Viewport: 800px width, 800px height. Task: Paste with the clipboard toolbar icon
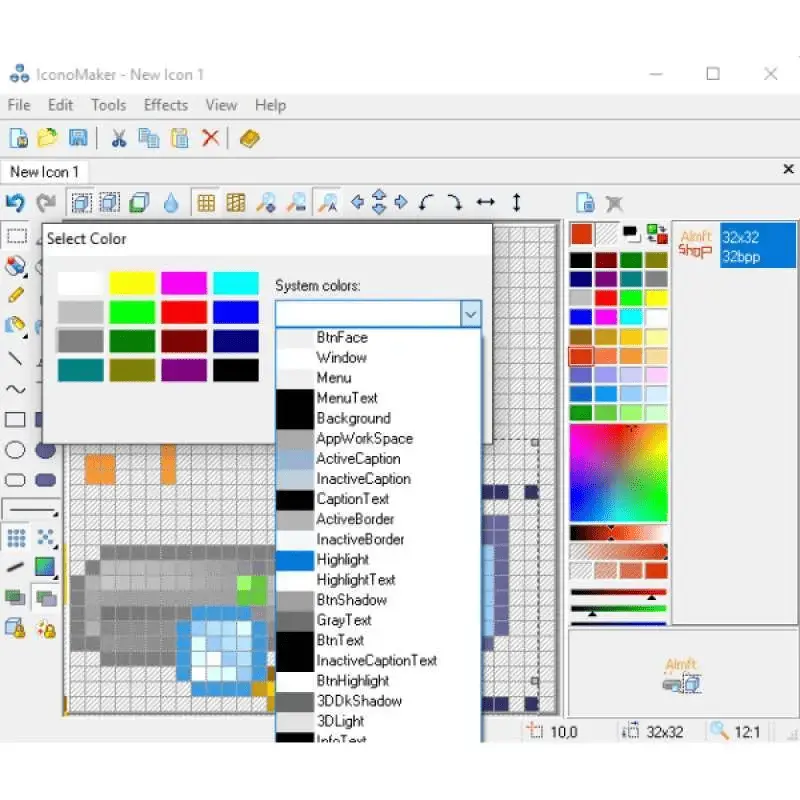pos(180,138)
